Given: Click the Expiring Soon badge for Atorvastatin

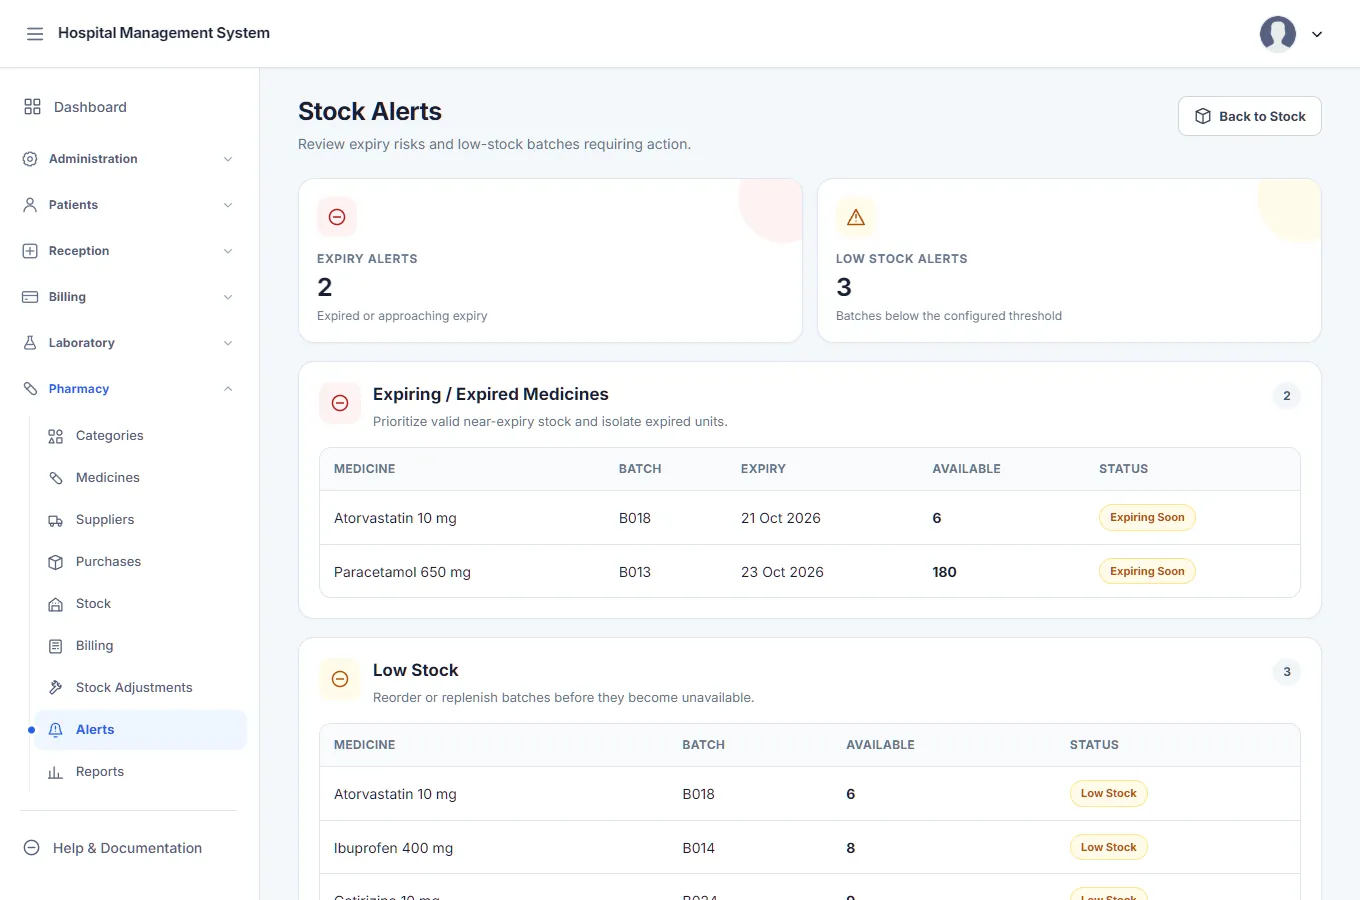Looking at the screenshot, I should tap(1147, 518).
